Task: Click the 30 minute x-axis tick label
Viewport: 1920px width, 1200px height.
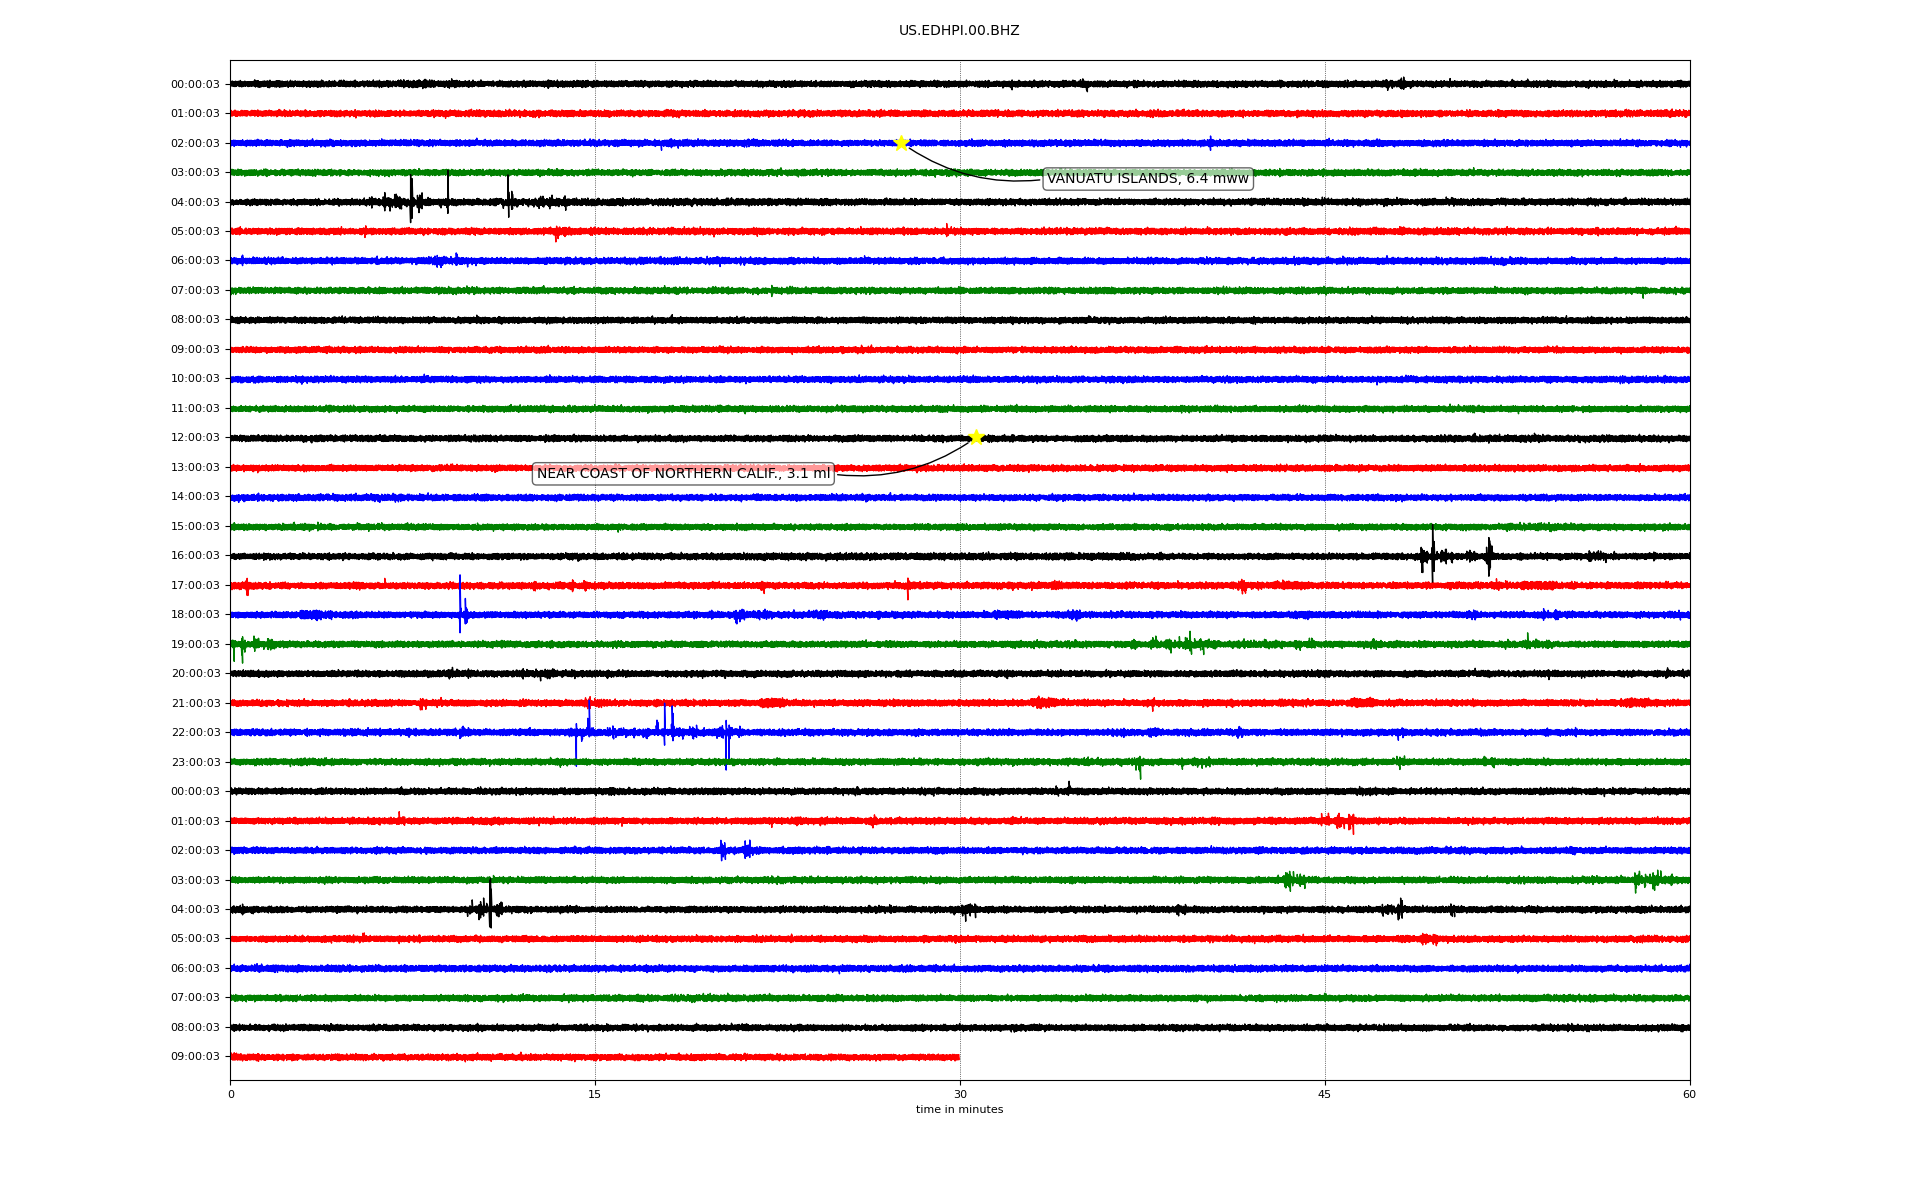Action: click(x=960, y=1094)
